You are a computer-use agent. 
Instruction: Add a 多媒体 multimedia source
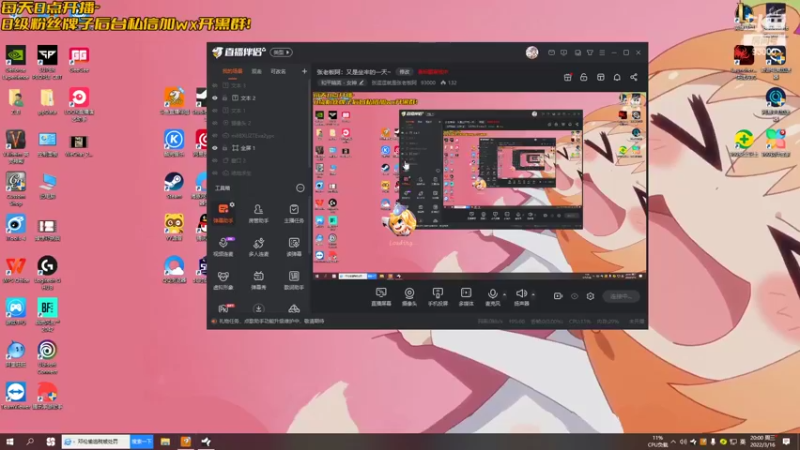[466, 296]
